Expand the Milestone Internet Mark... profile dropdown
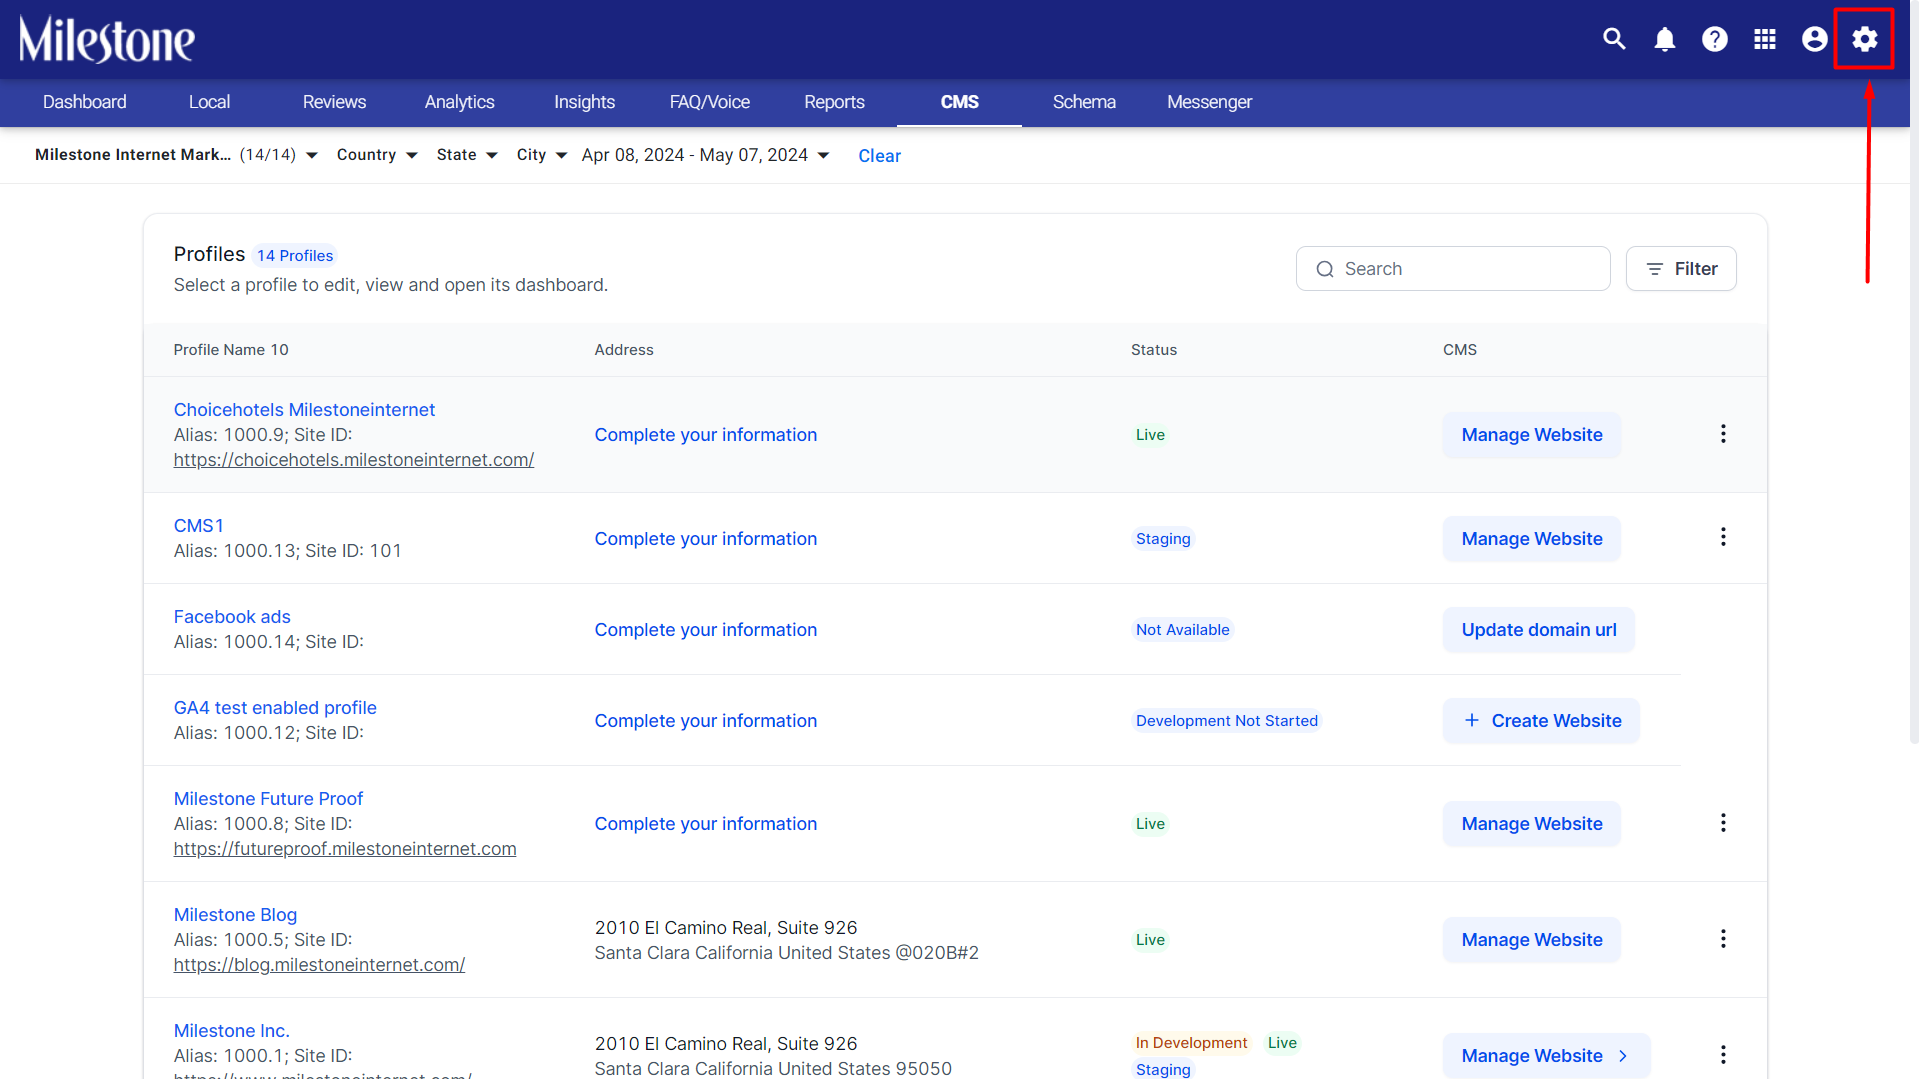Image resolution: width=1919 pixels, height=1079 pixels. [177, 155]
